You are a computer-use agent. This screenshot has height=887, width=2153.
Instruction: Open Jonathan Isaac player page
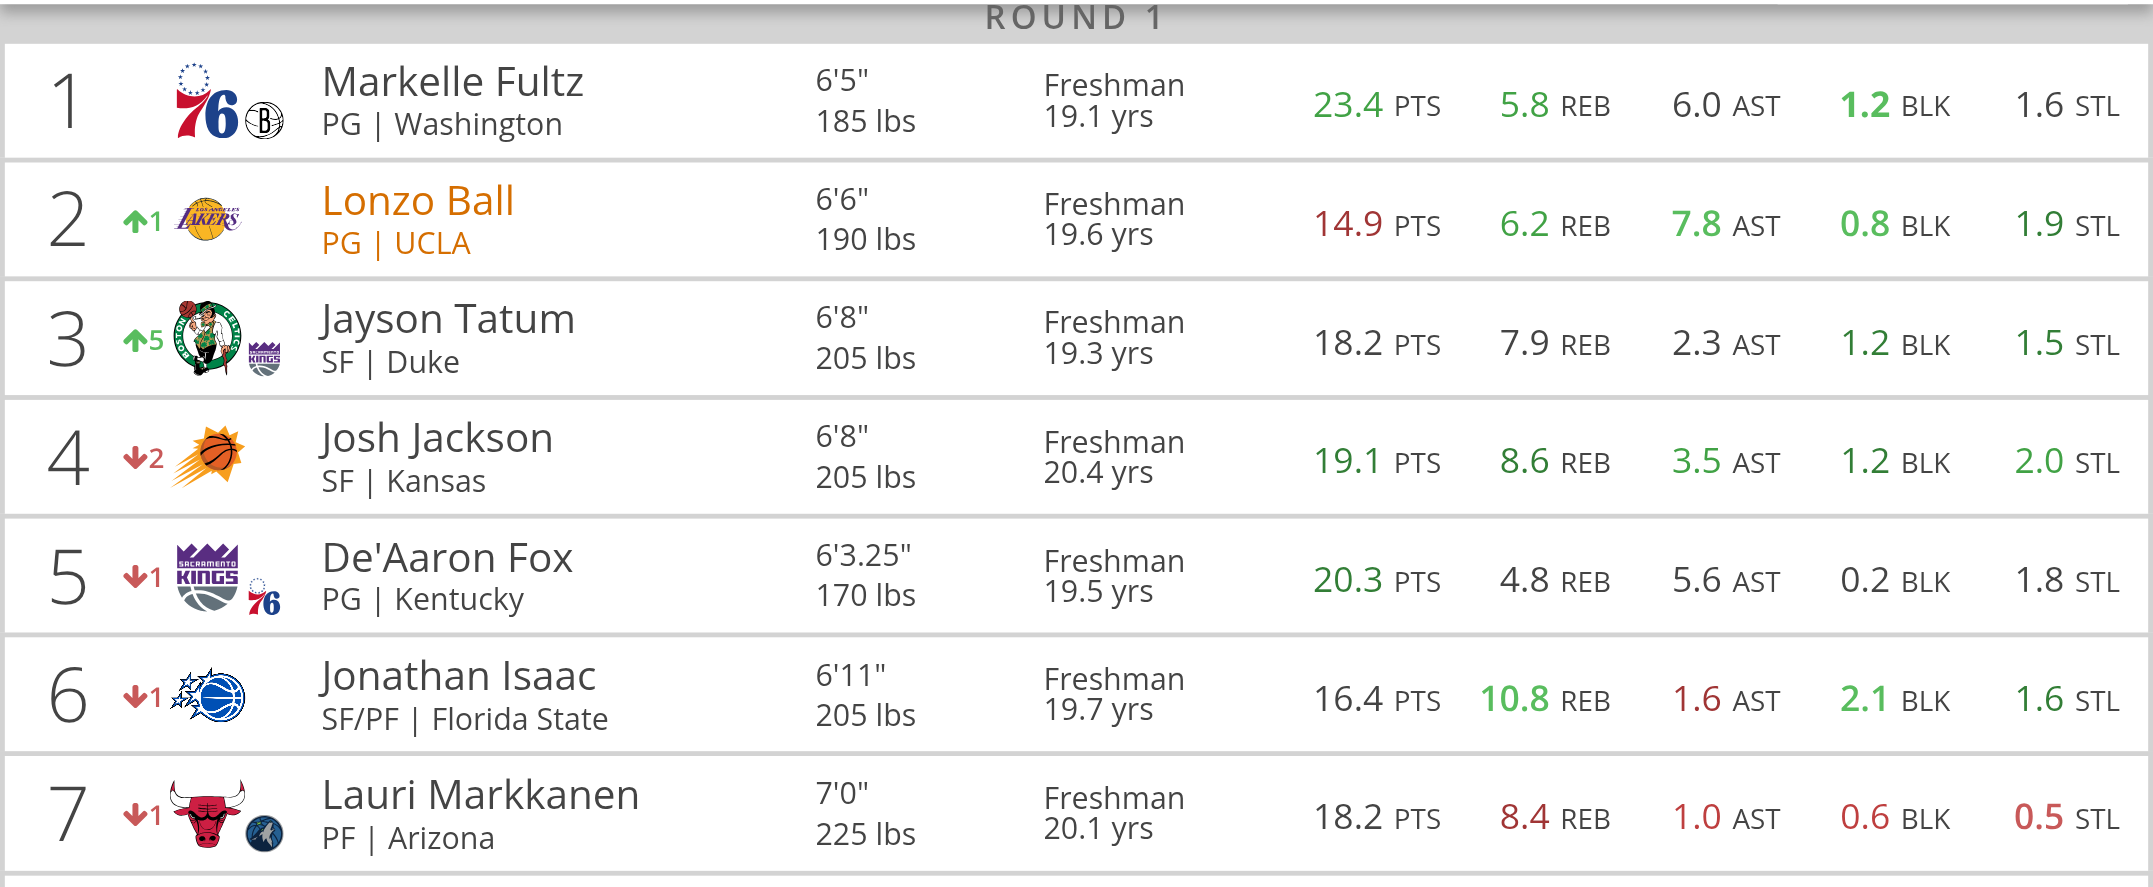tap(458, 677)
